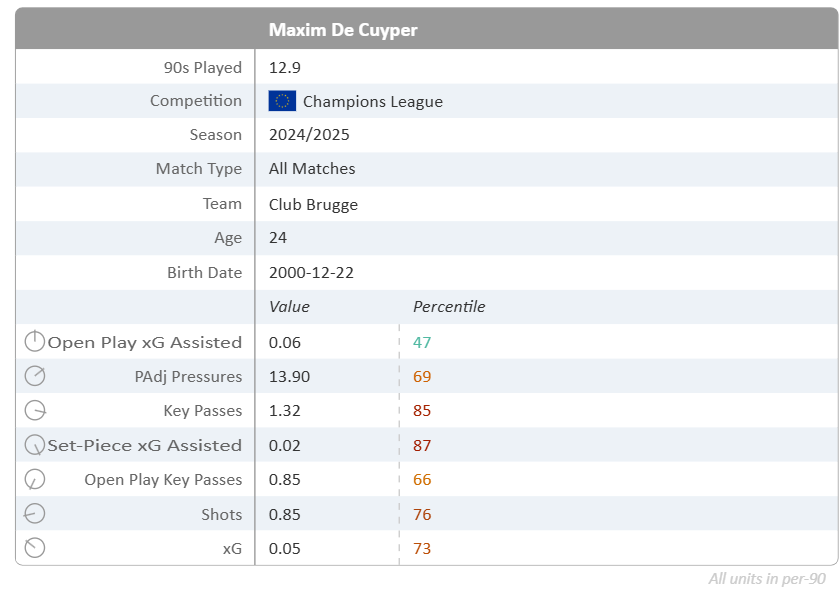Click the Maxim De Cuyper header title
The image size is (839, 592).
343,30
